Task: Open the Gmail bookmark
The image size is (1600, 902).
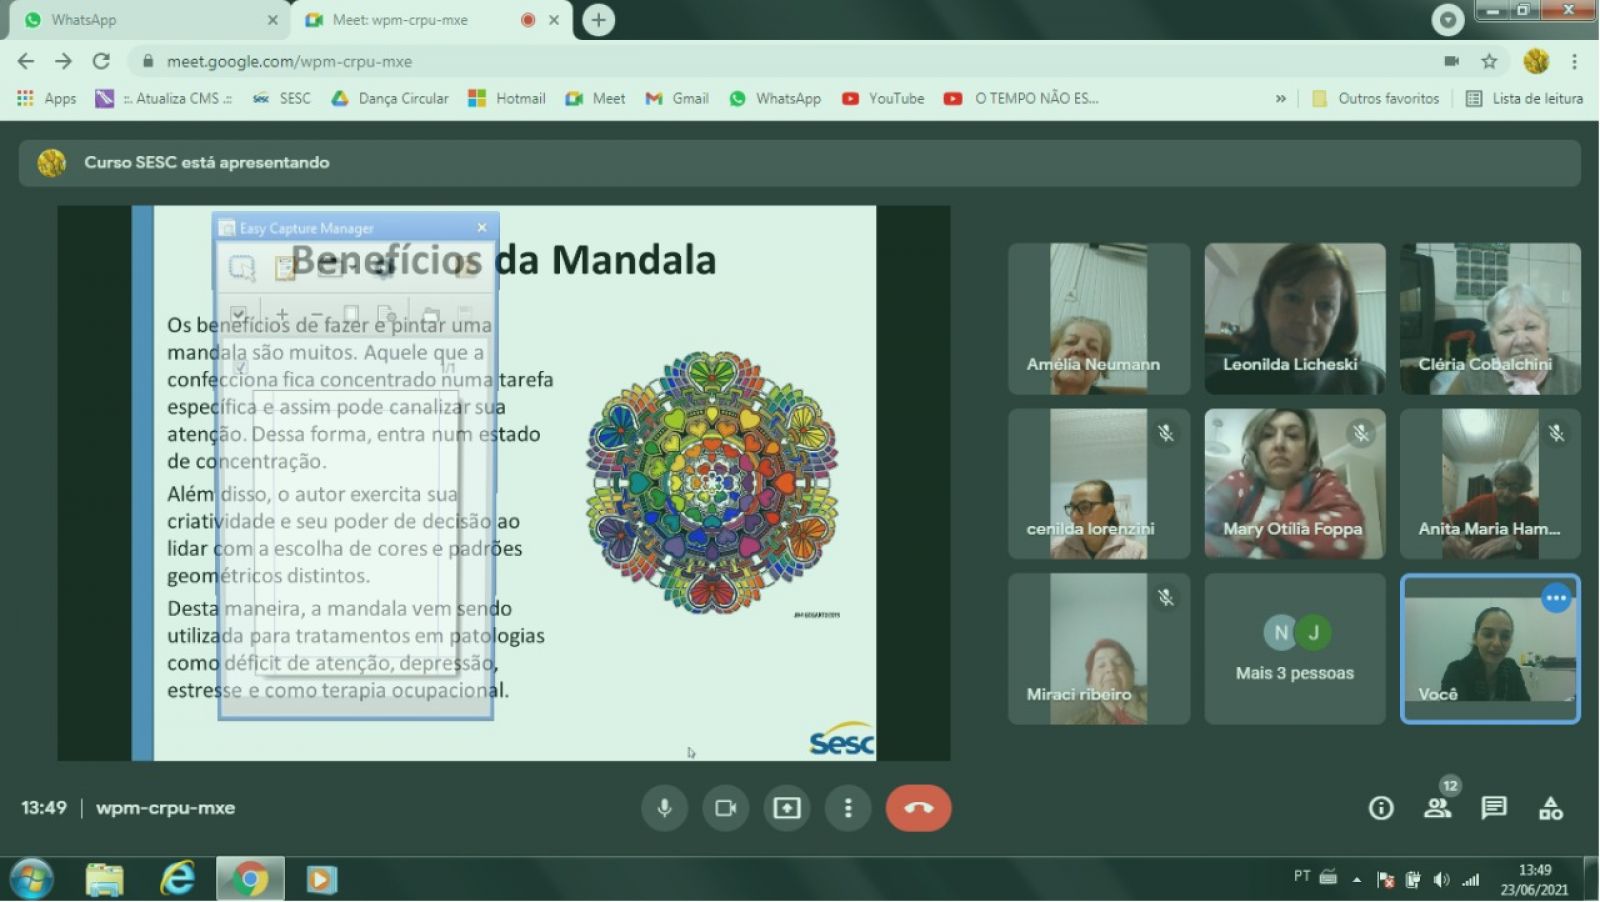Action: [x=677, y=98]
